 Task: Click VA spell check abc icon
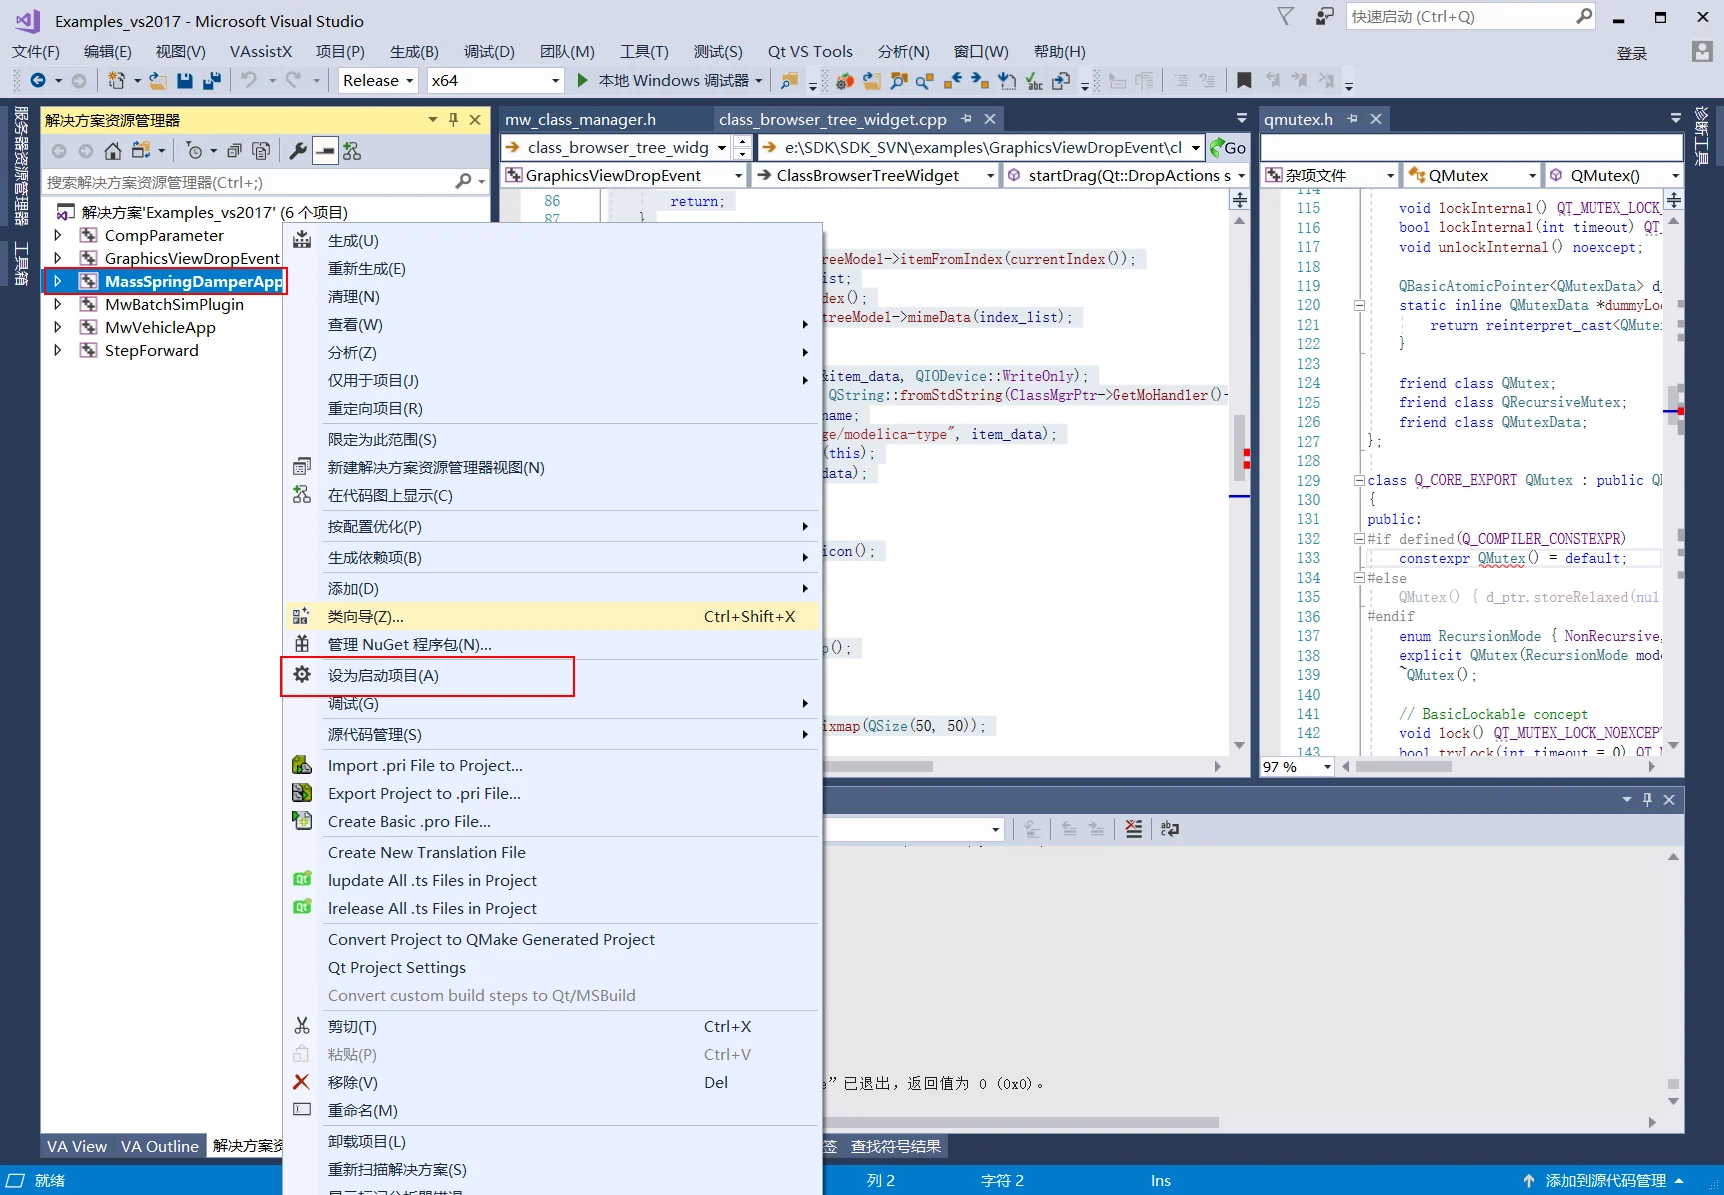click(x=1034, y=81)
